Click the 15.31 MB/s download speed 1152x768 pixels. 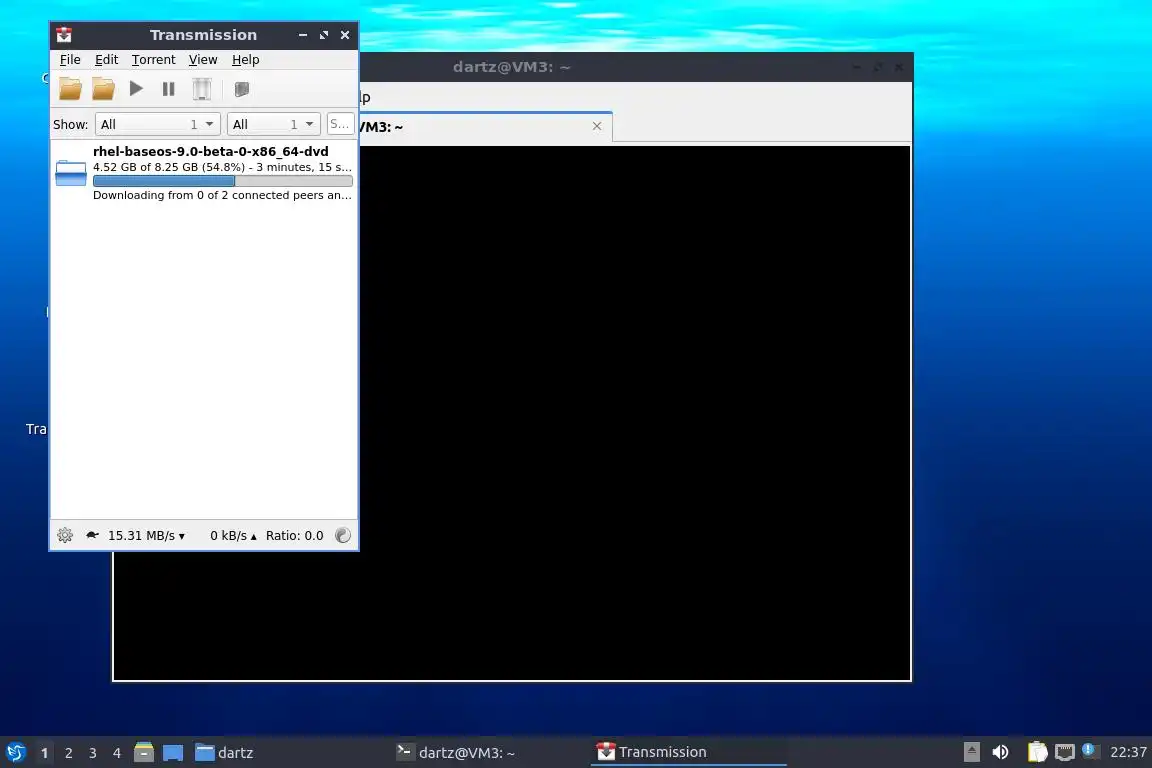point(146,536)
